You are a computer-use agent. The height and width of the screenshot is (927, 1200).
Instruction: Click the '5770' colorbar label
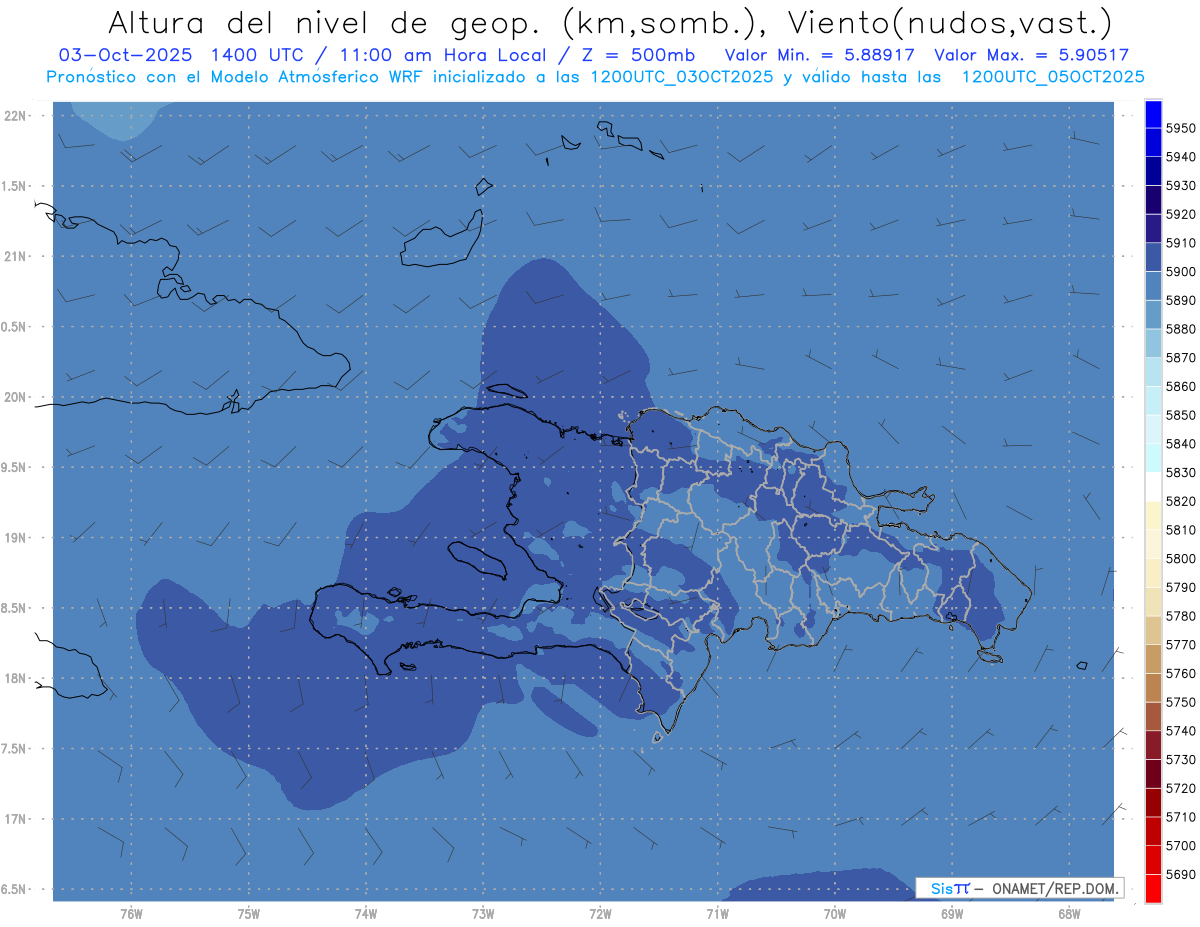(1181, 645)
